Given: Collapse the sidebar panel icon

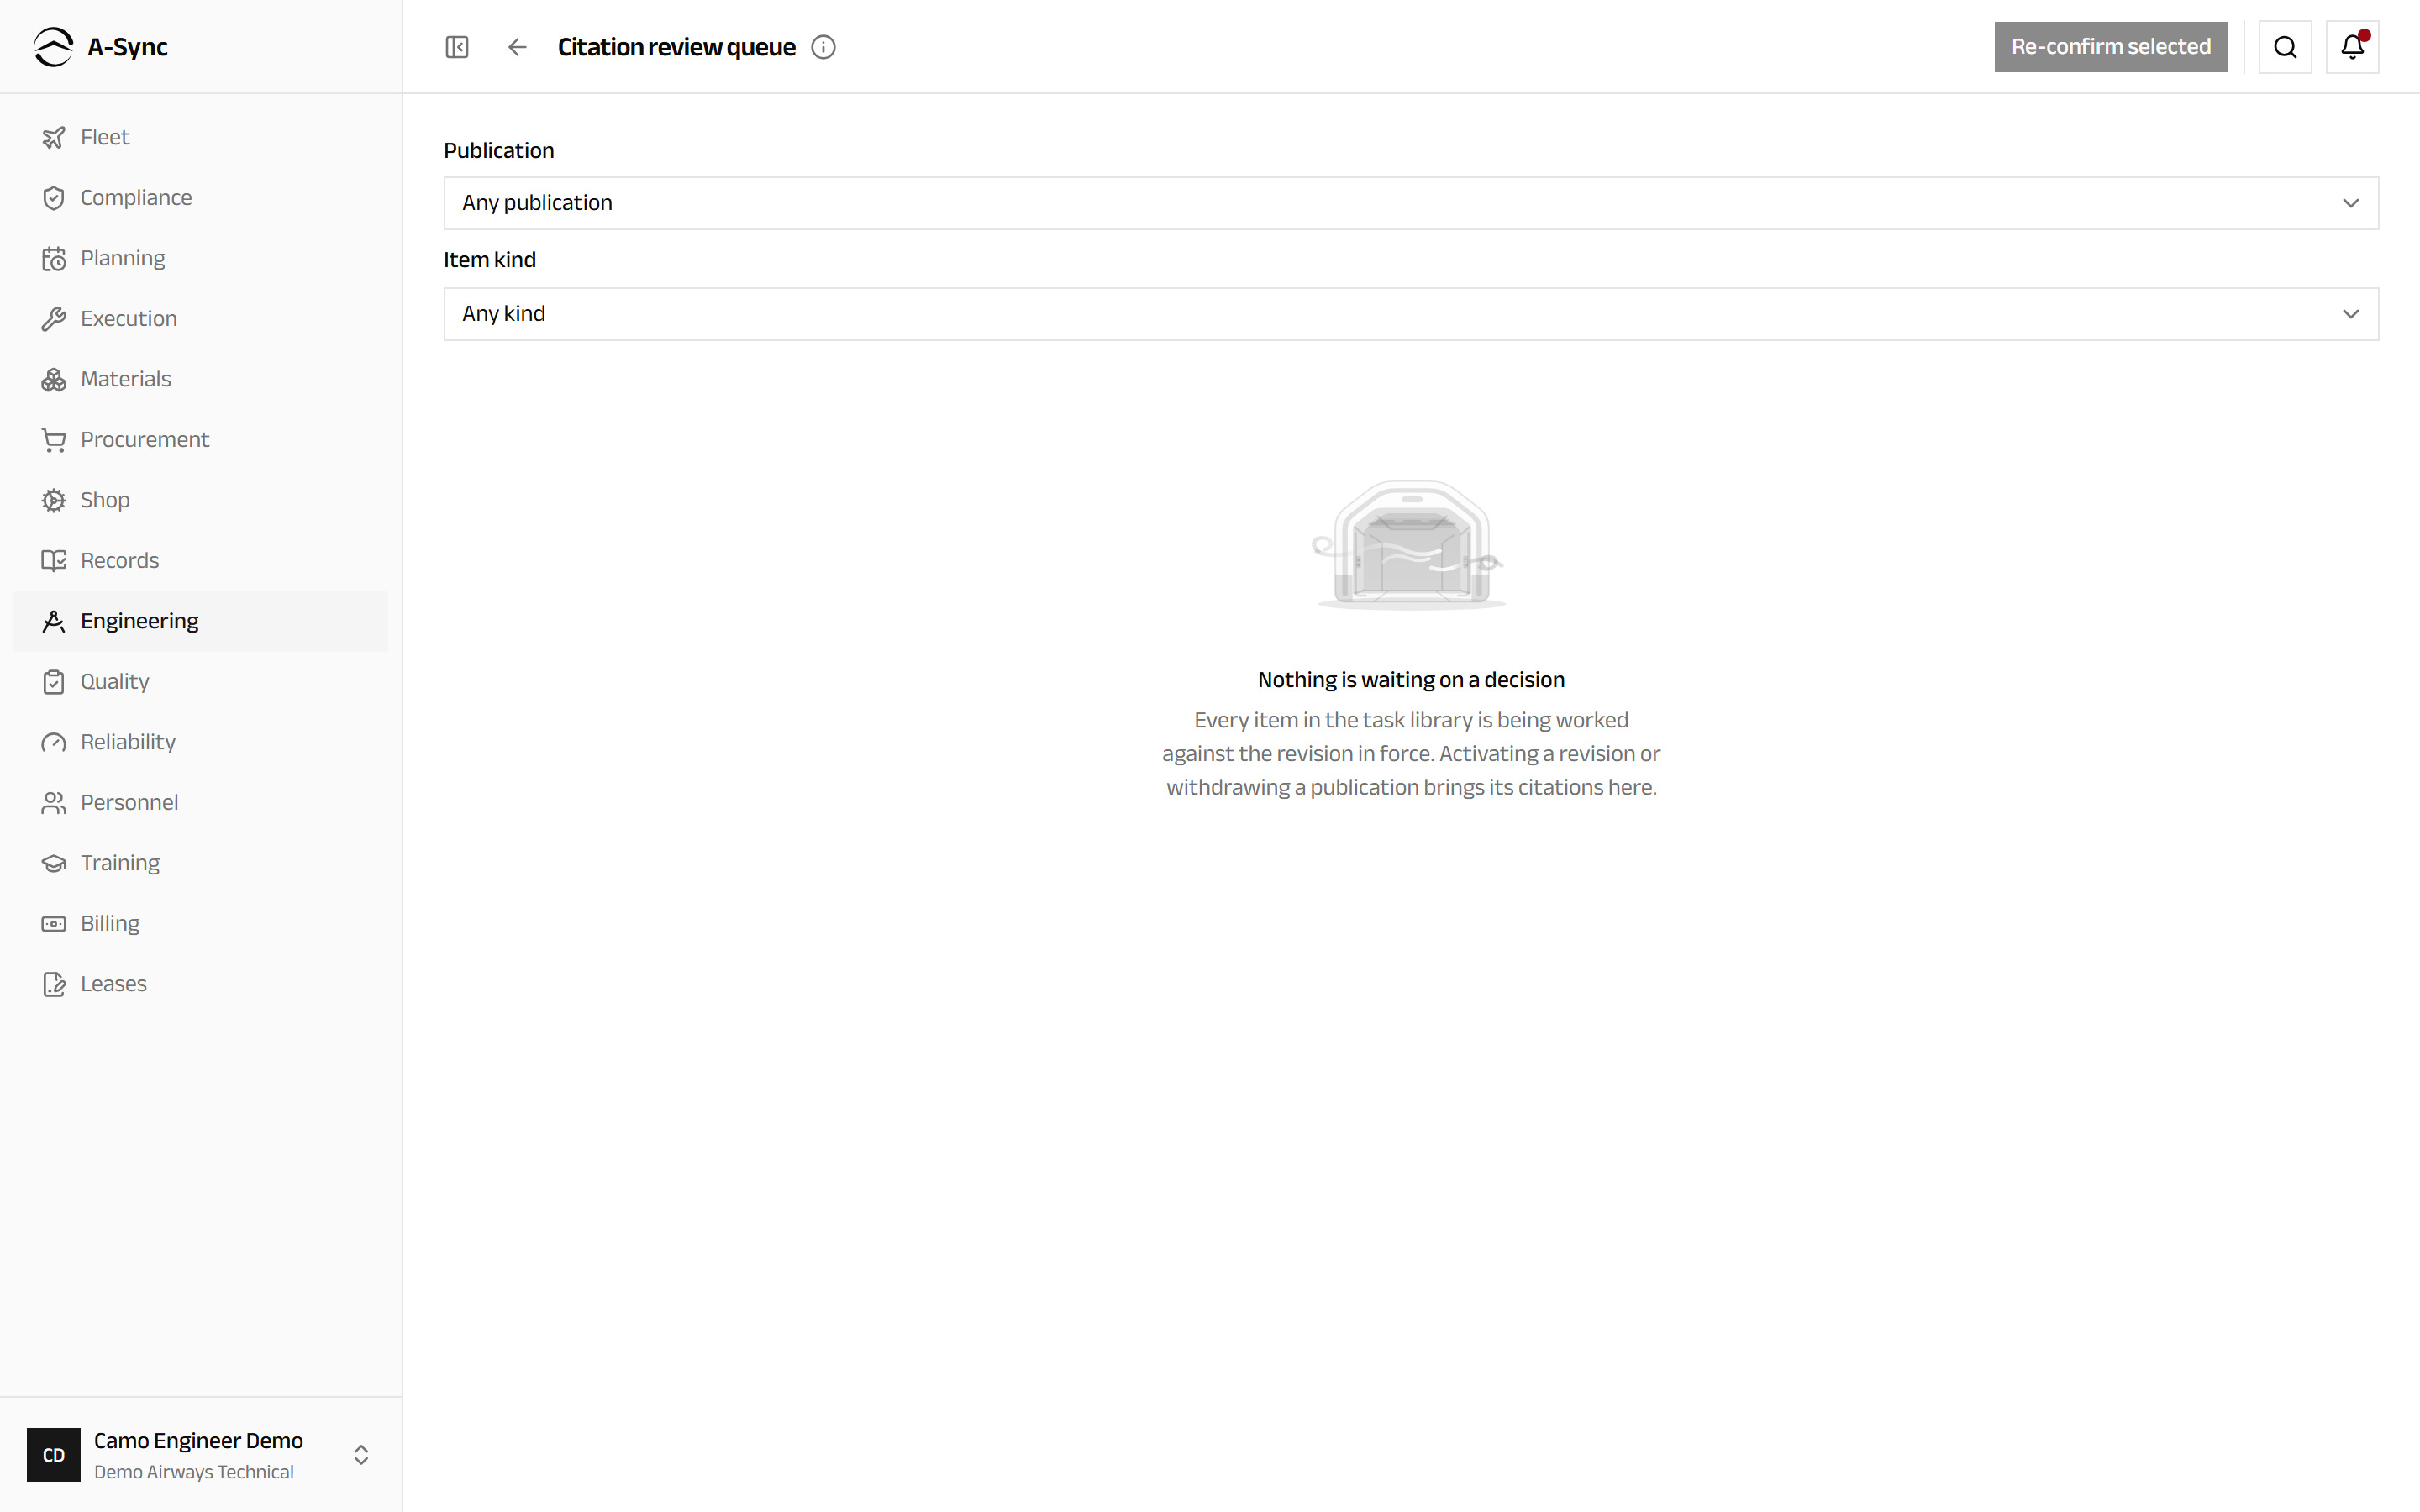Looking at the screenshot, I should (x=457, y=47).
